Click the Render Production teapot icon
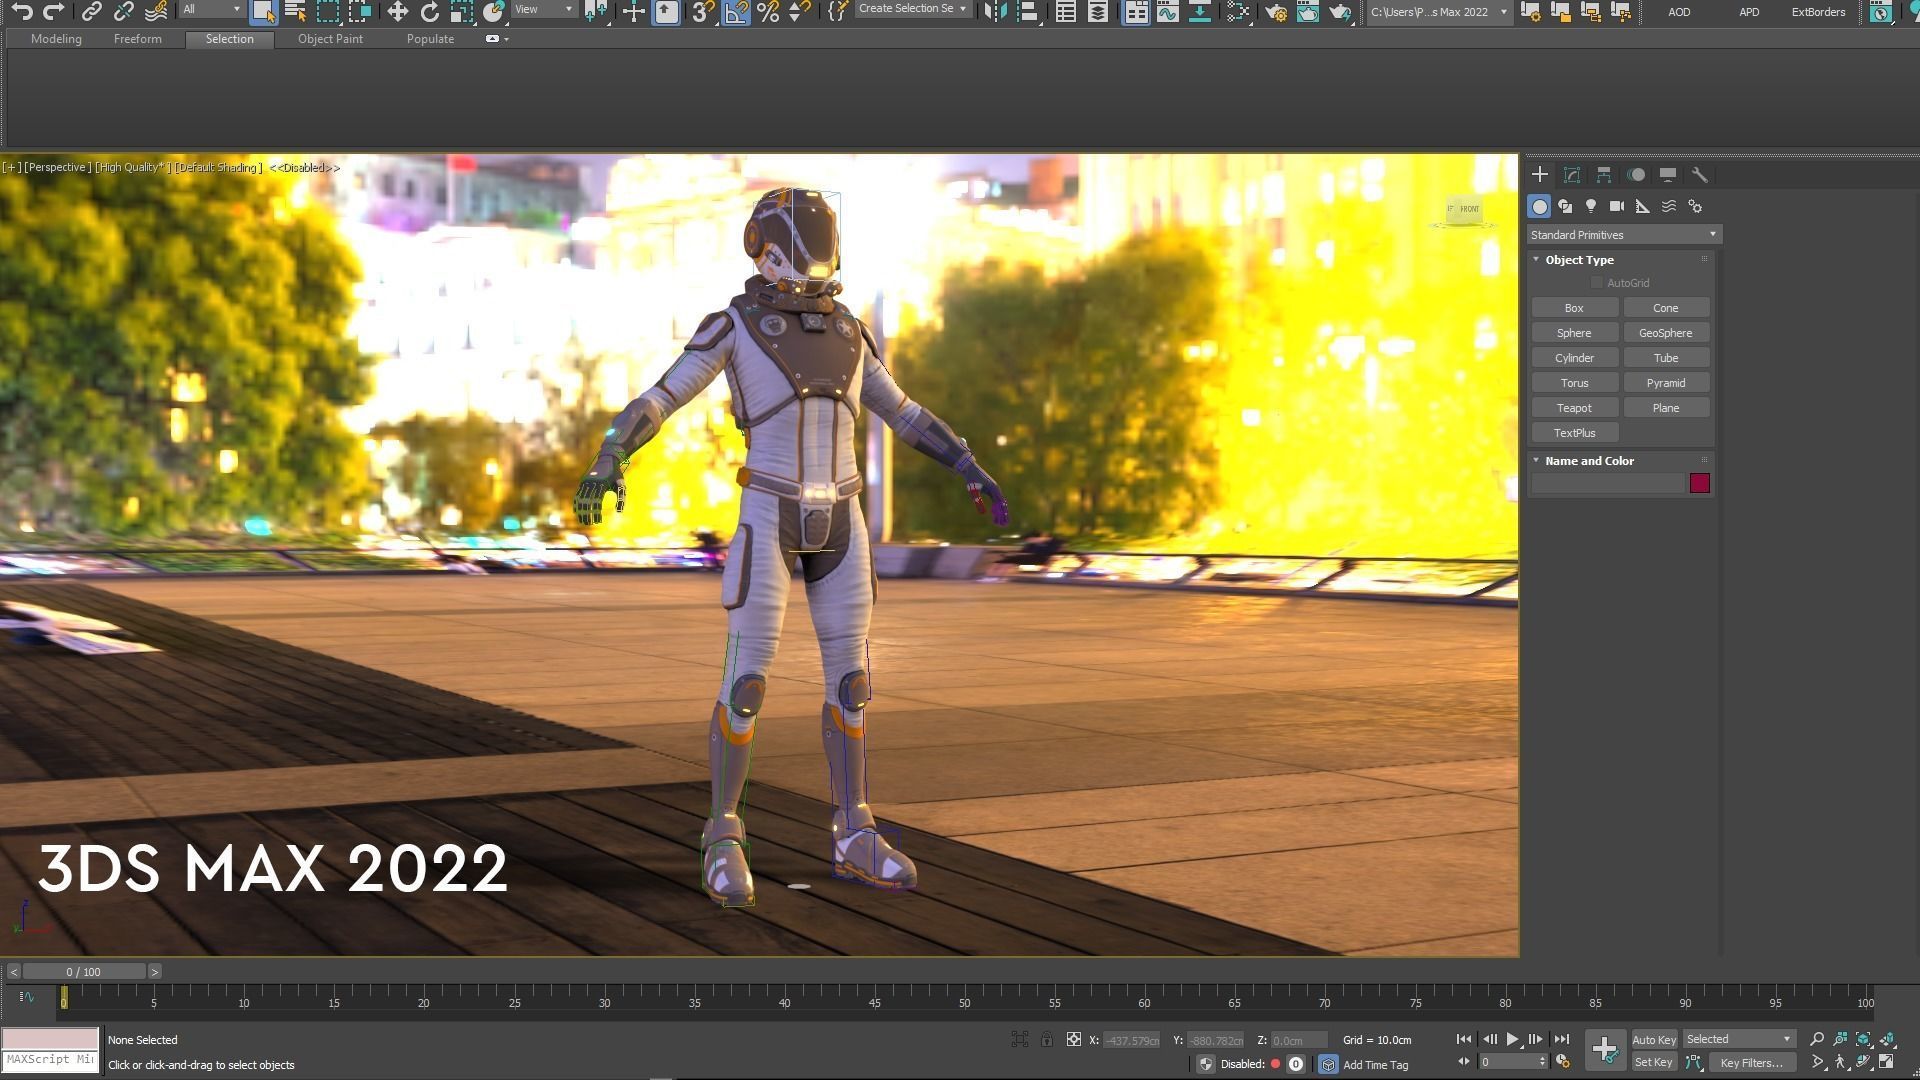 point(1340,11)
